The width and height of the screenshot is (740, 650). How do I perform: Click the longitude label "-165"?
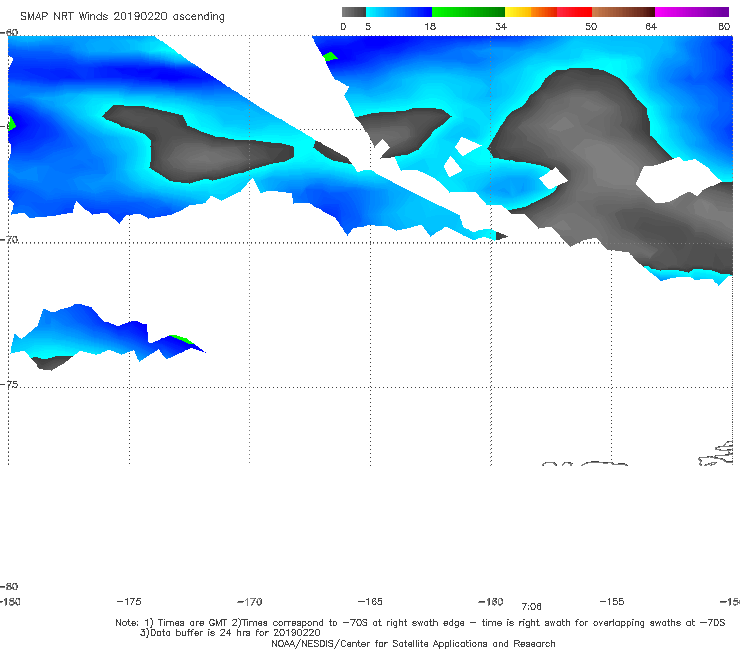370,602
